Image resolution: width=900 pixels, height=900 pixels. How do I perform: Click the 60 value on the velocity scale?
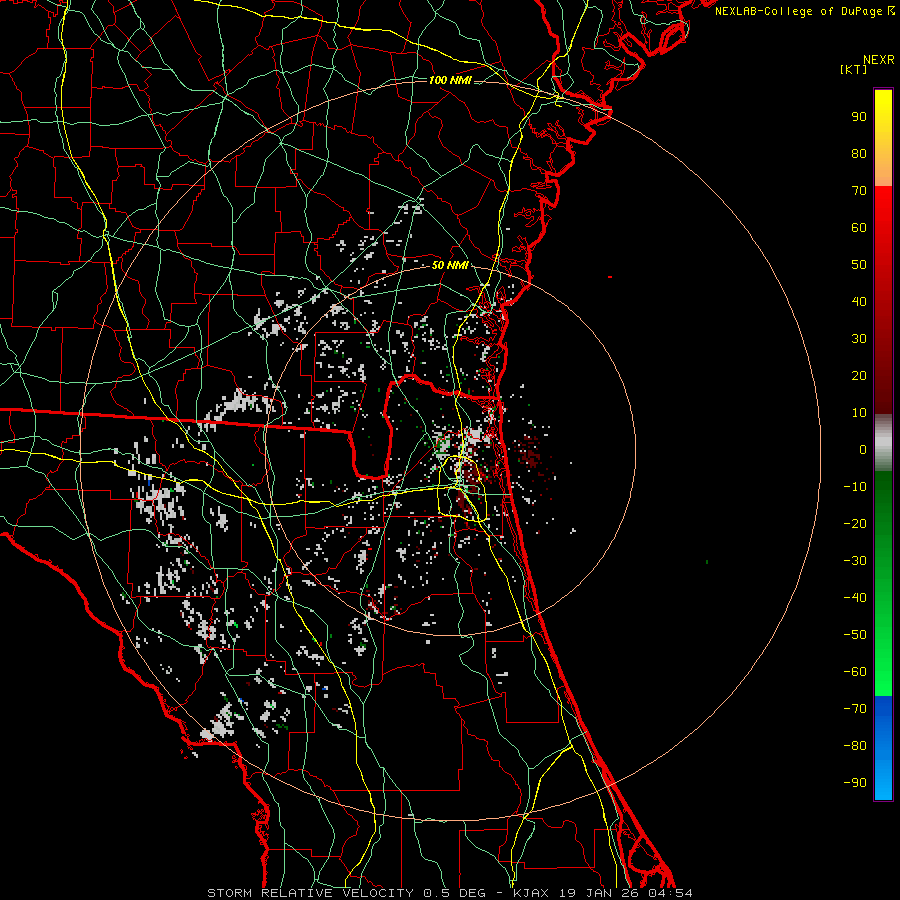coord(859,228)
